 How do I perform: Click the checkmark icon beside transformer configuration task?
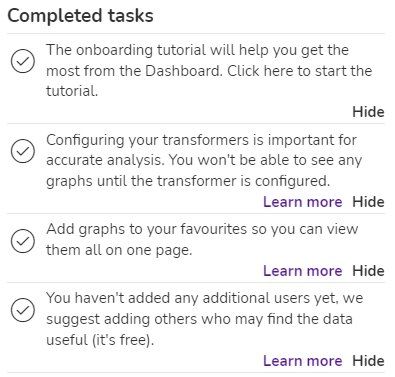pos(23,151)
